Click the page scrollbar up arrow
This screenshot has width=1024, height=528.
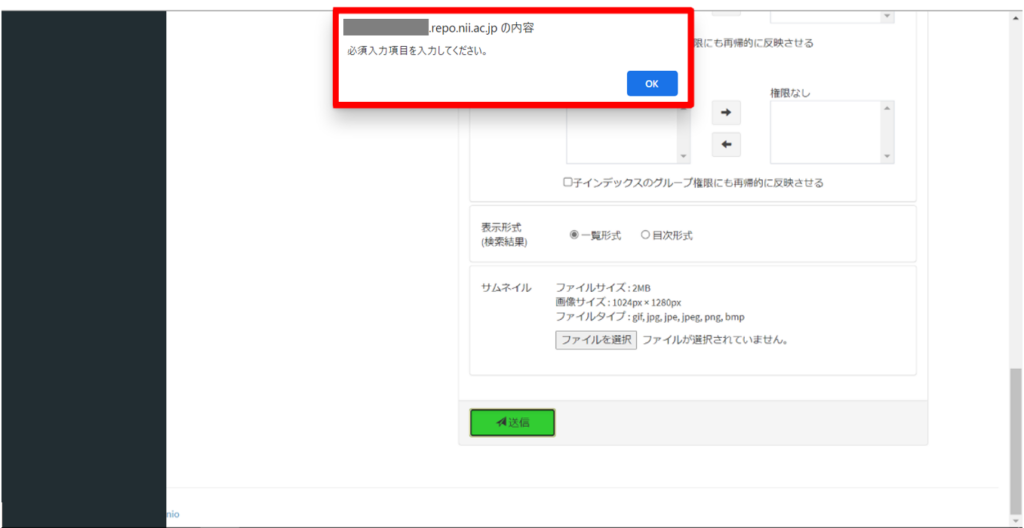(x=1016, y=15)
